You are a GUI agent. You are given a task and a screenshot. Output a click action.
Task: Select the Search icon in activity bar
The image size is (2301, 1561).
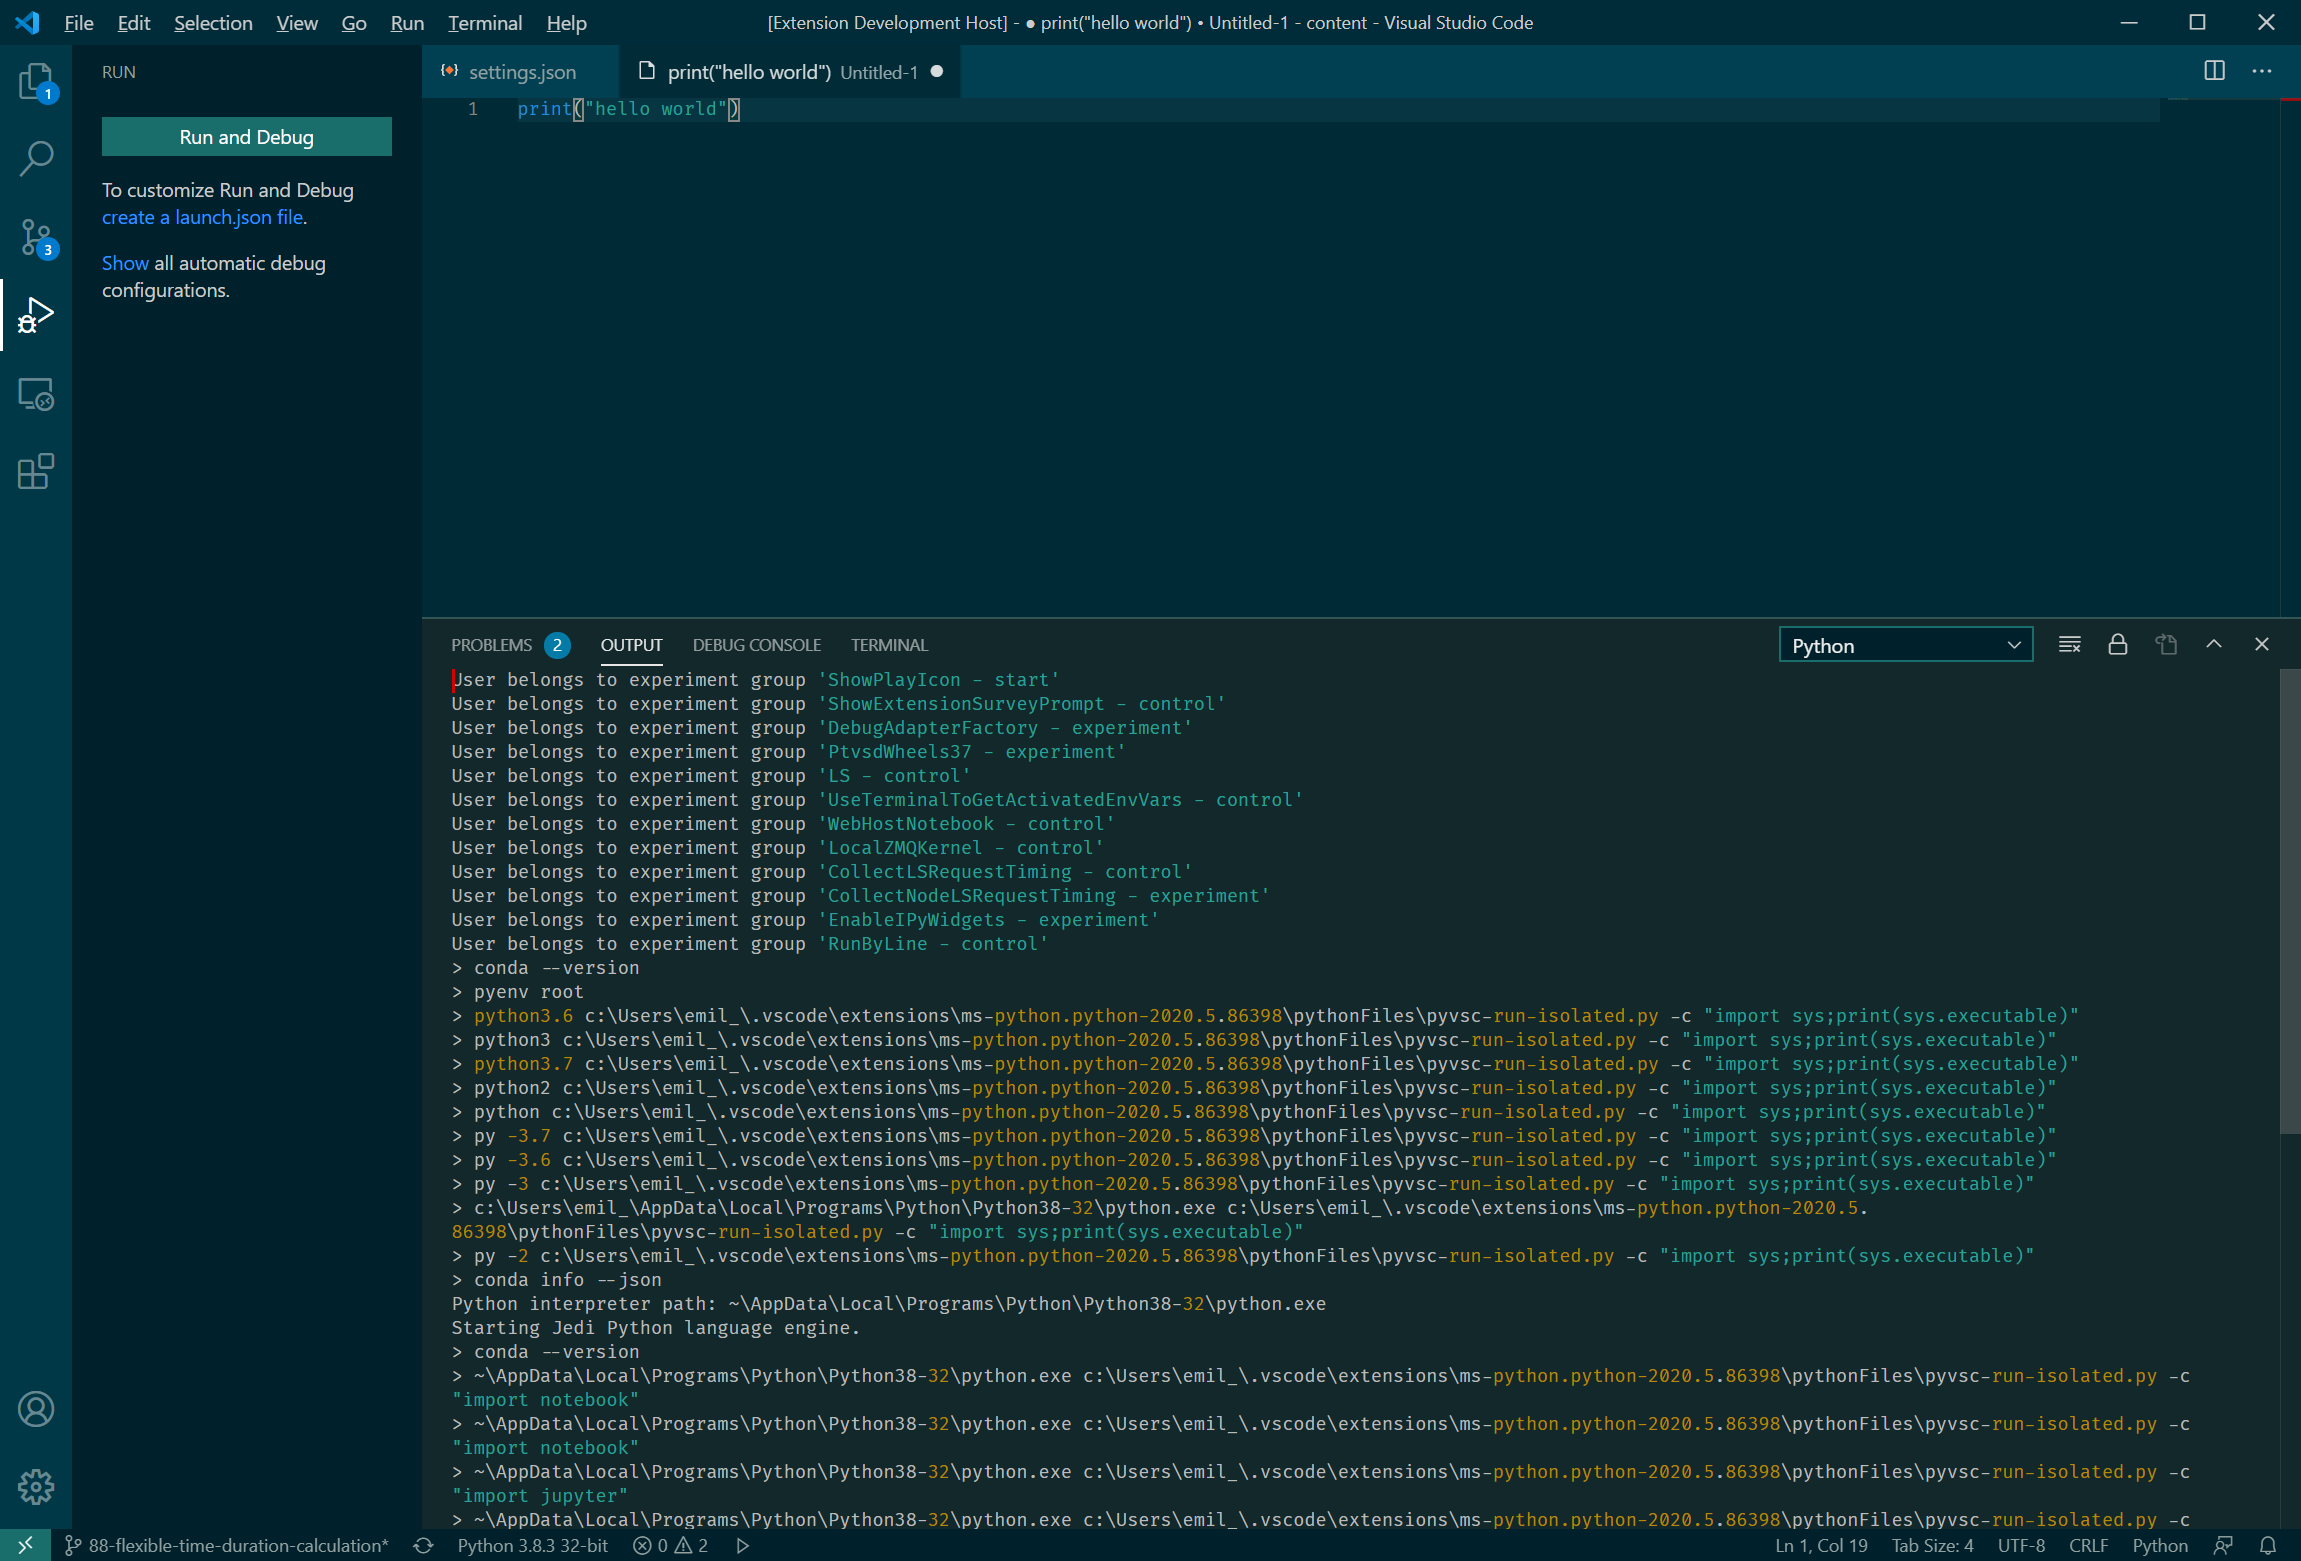[35, 159]
